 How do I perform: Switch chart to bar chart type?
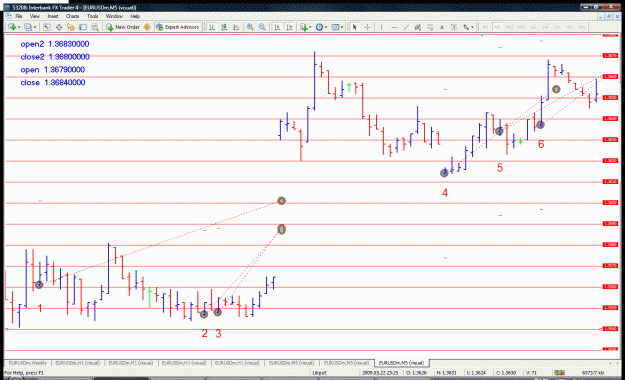point(212,27)
